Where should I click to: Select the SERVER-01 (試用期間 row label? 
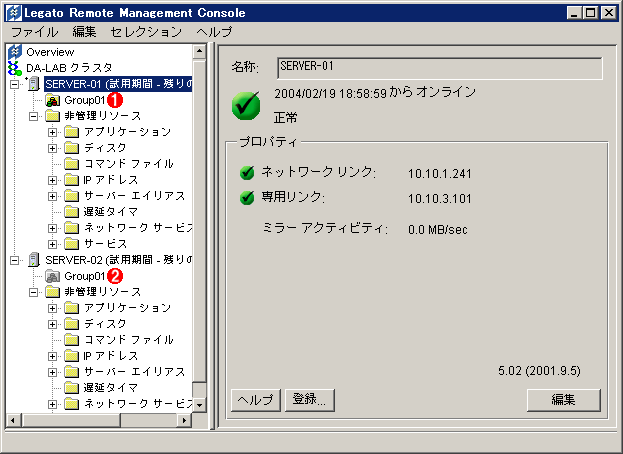click(x=118, y=84)
